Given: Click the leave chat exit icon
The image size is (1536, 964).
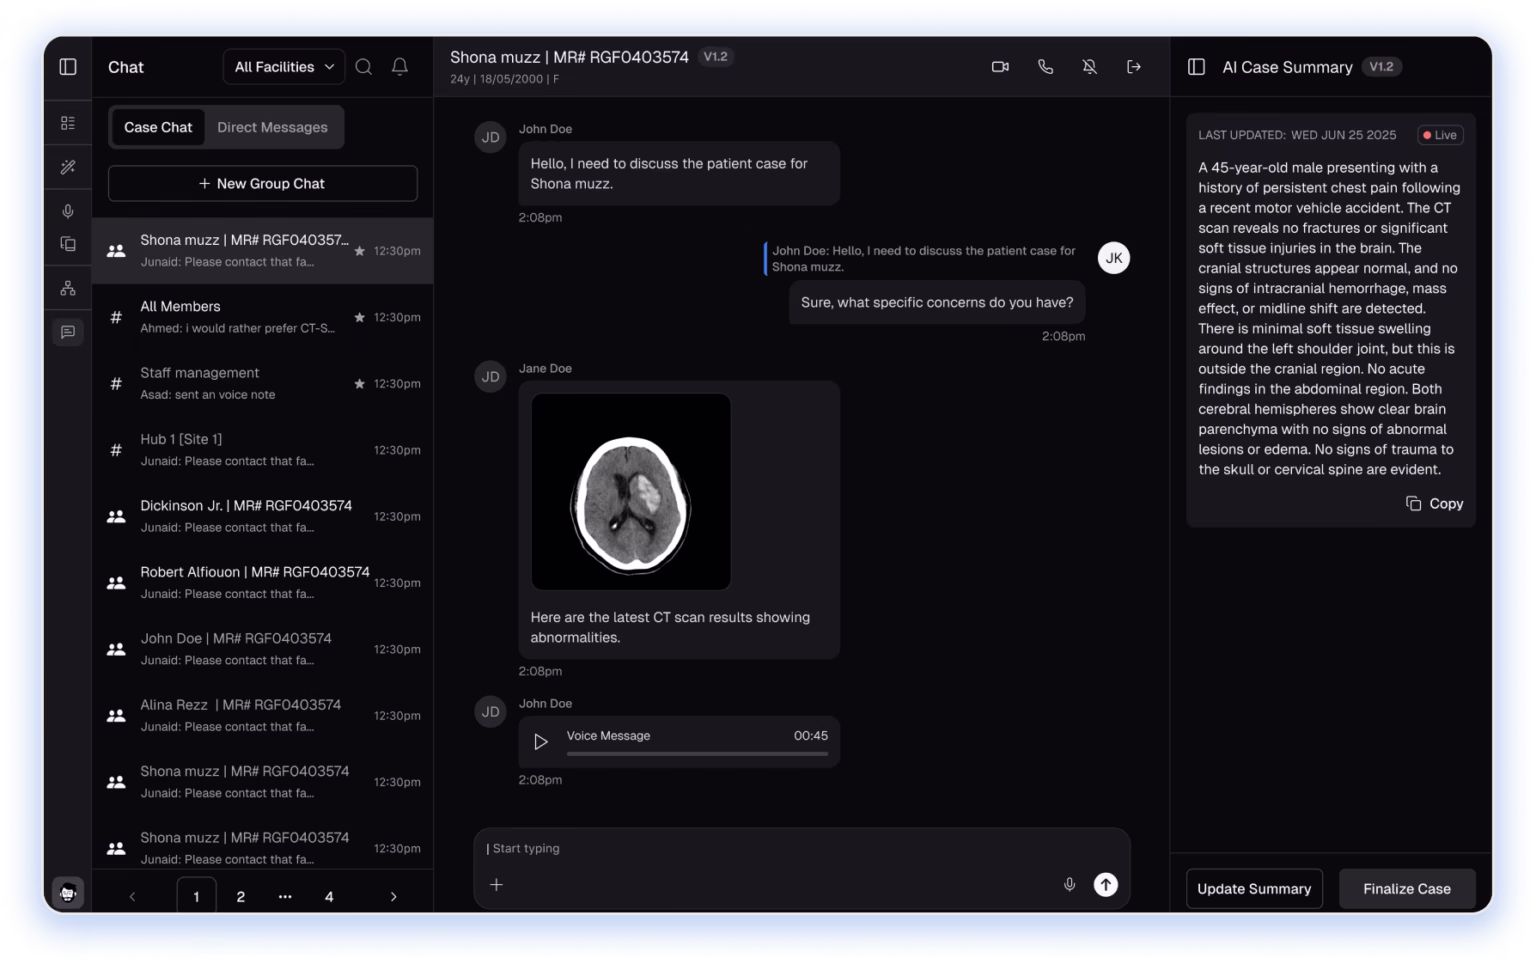Looking at the screenshot, I should pos(1133,67).
